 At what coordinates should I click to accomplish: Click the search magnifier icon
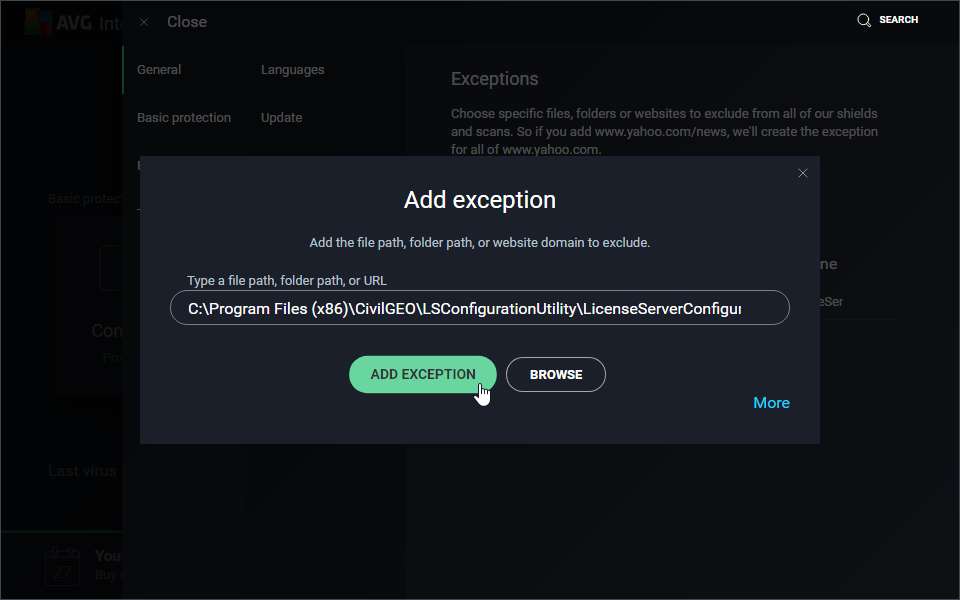coord(864,20)
